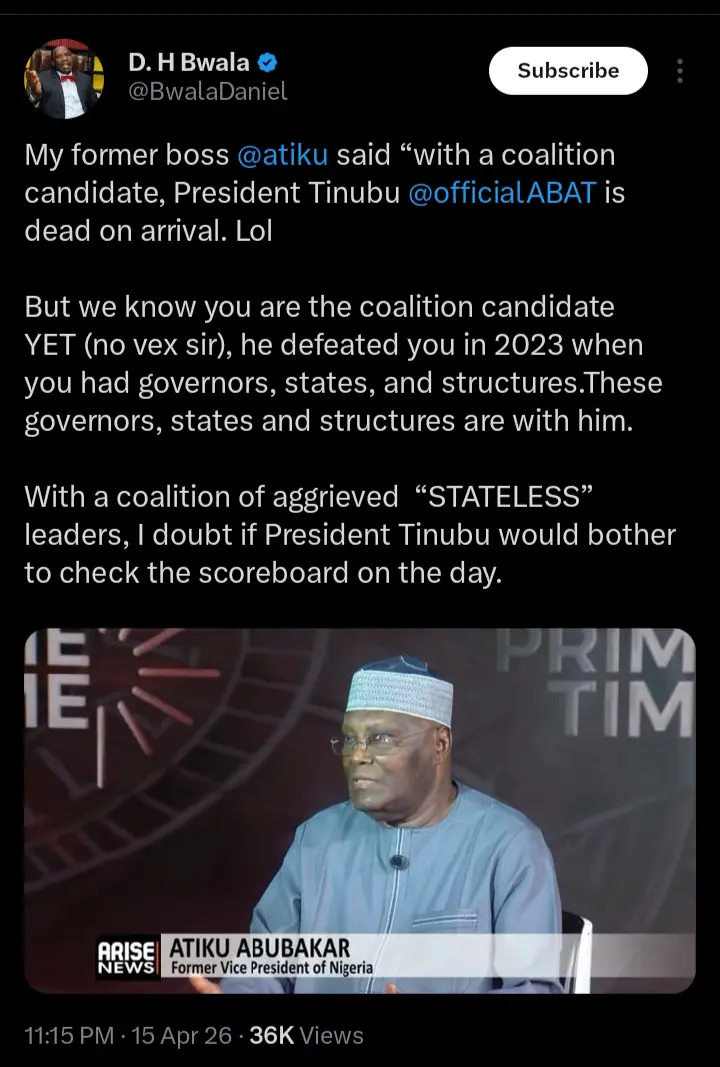Click the Arise News logo in thumbnail
The height and width of the screenshot is (1067, 720).
[126, 957]
